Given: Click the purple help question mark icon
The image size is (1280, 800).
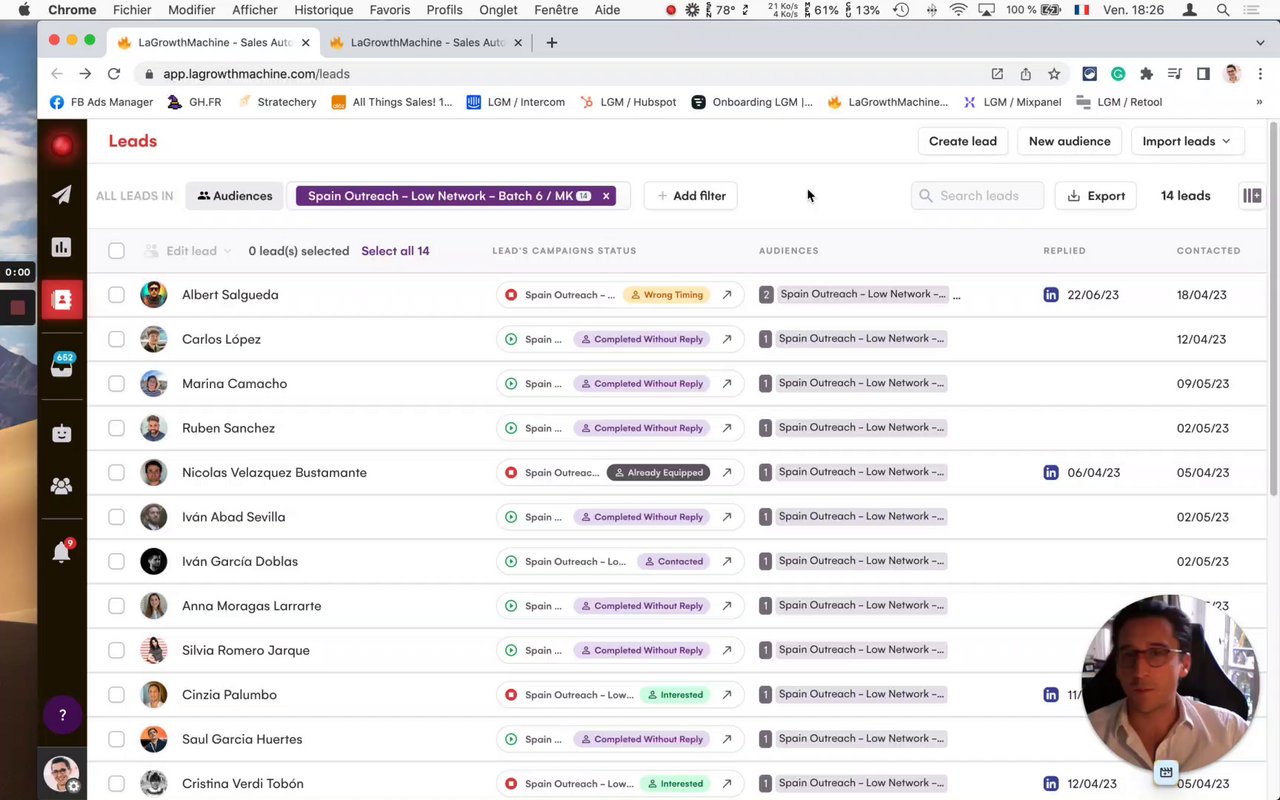Looking at the screenshot, I should coord(62,715).
